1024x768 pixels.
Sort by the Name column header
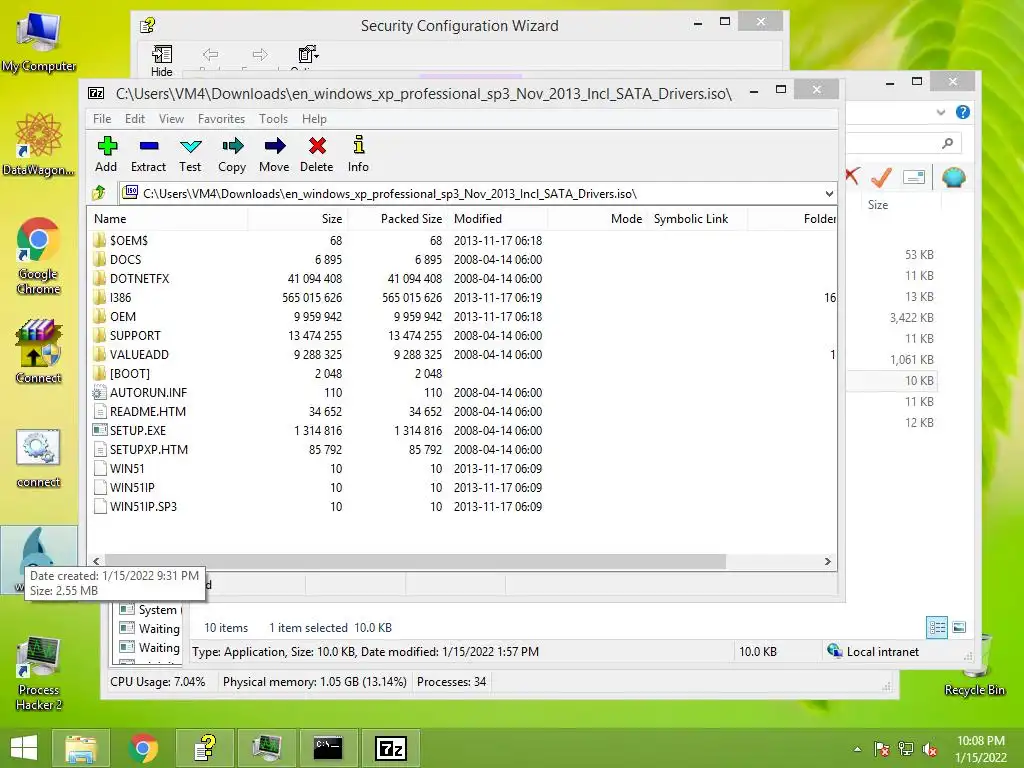[167, 219]
